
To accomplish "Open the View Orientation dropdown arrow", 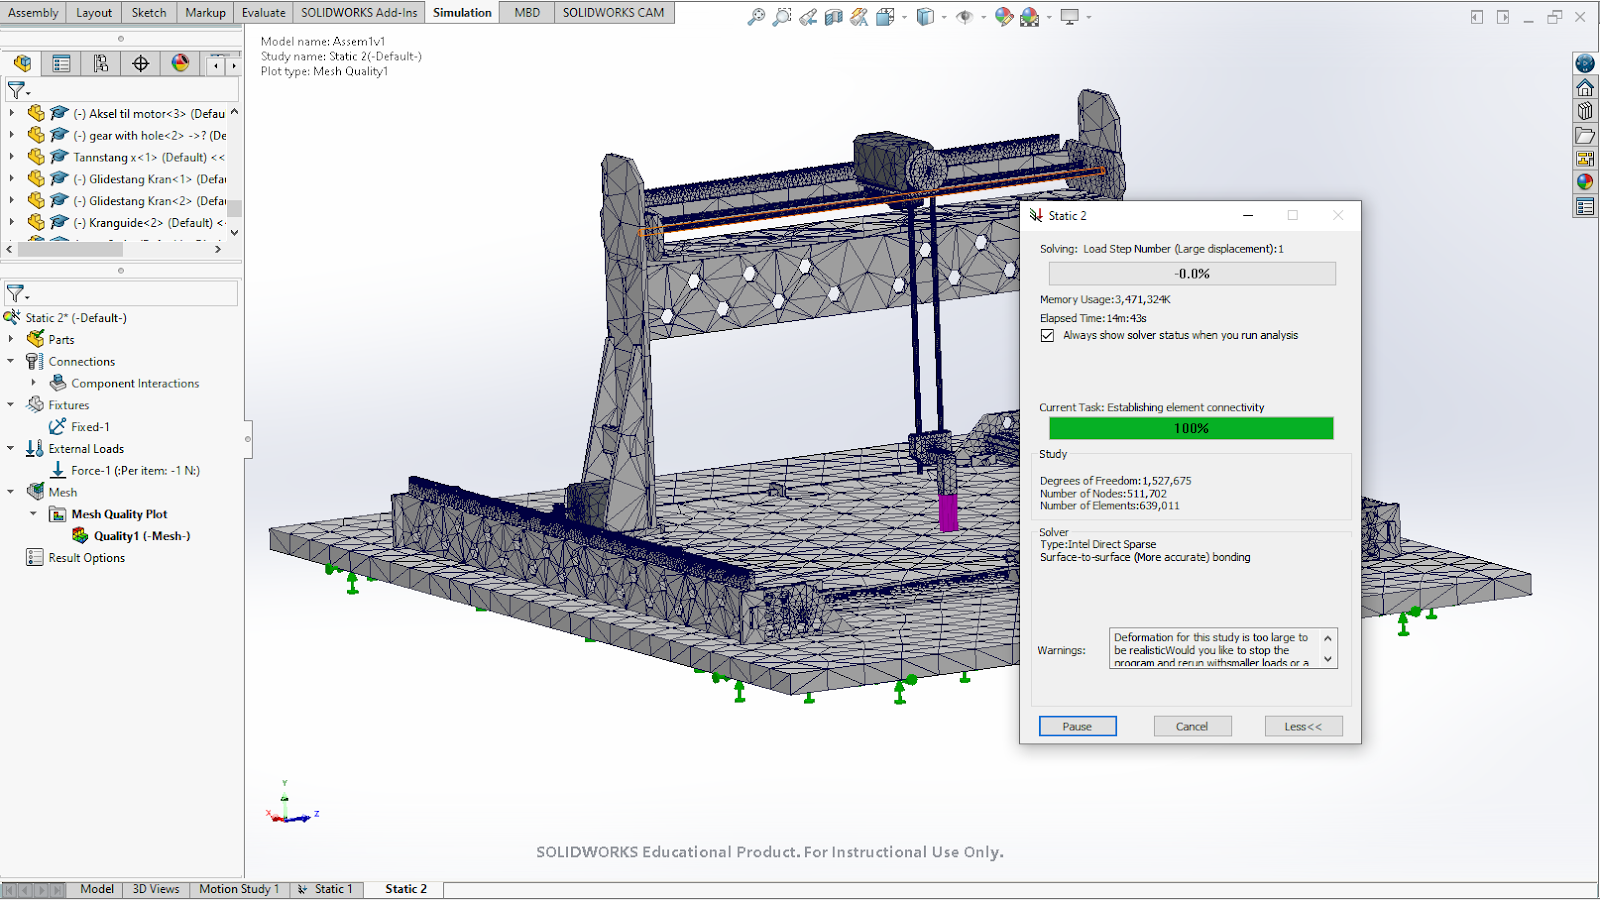I will tap(903, 17).
